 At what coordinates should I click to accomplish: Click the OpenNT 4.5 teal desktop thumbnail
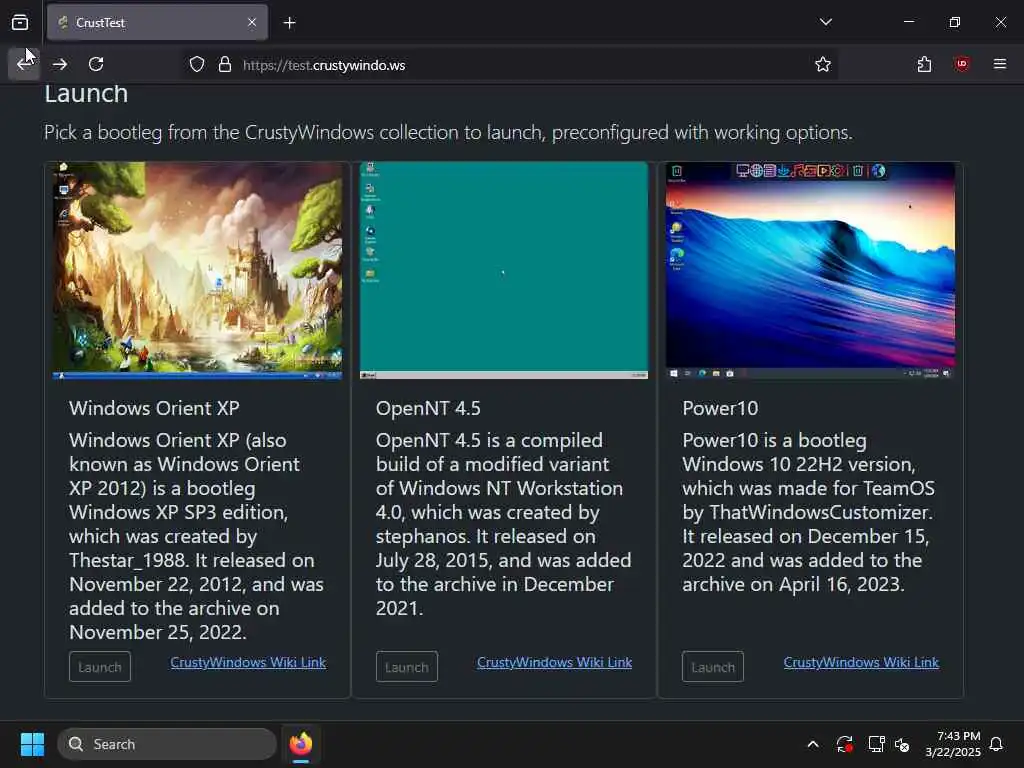504,270
